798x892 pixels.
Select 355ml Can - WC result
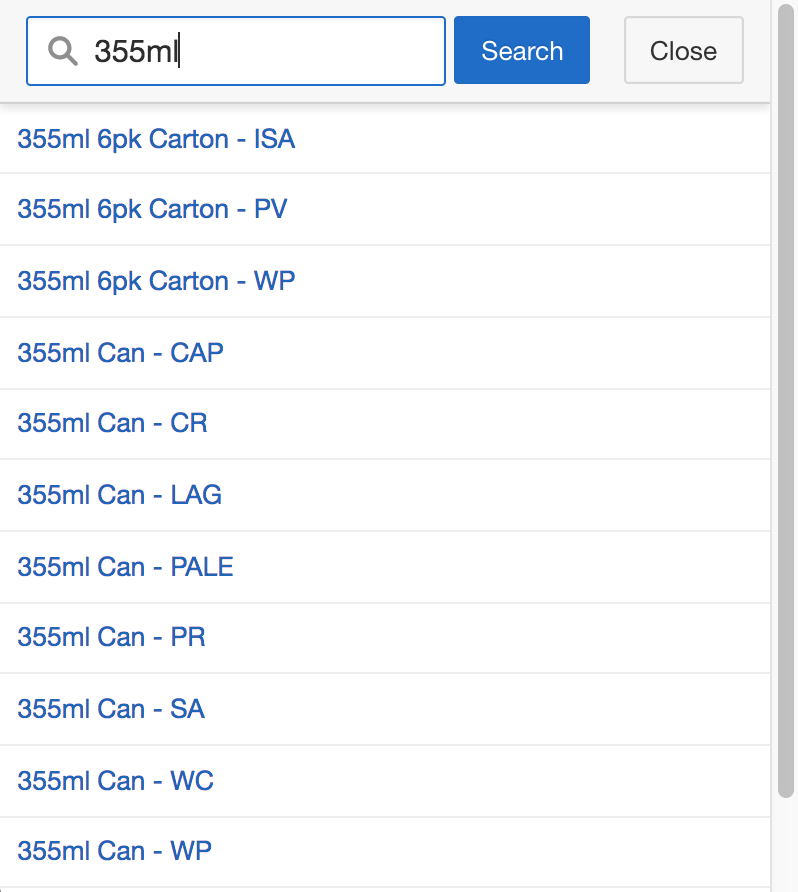[x=115, y=780]
